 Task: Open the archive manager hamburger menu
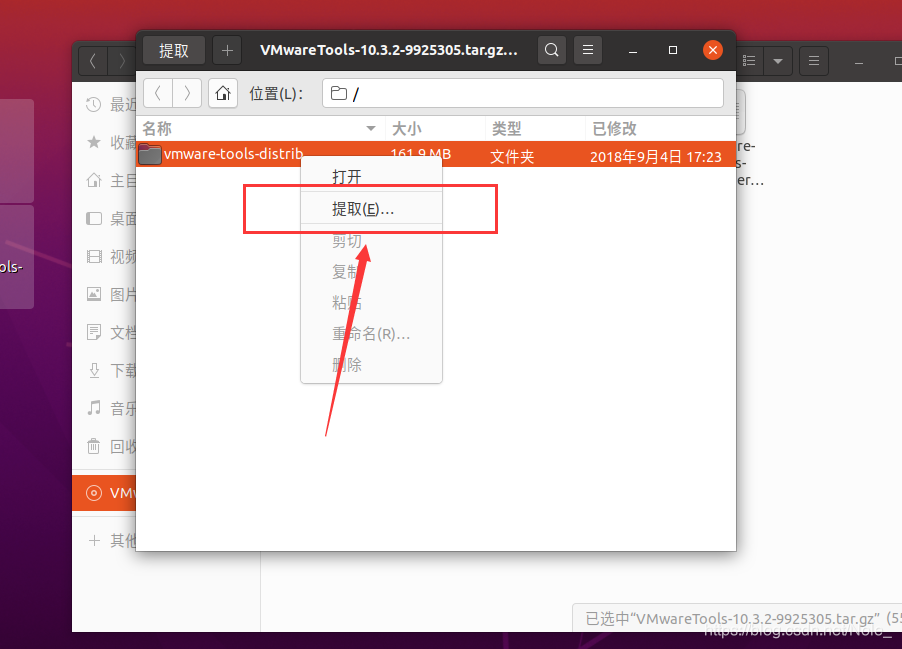click(588, 50)
